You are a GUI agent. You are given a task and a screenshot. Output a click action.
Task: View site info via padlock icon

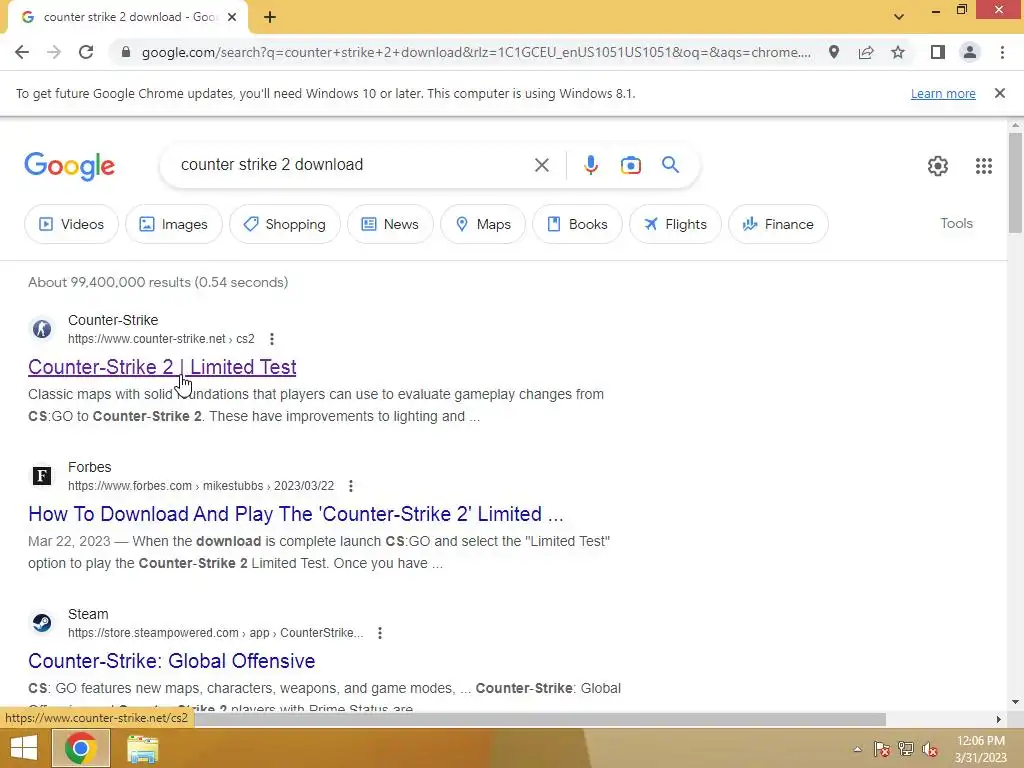pos(126,52)
